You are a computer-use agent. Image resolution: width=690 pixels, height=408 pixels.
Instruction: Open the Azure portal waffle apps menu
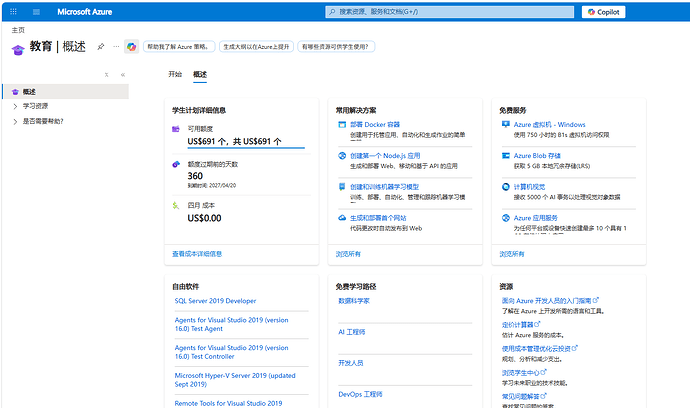point(13,12)
